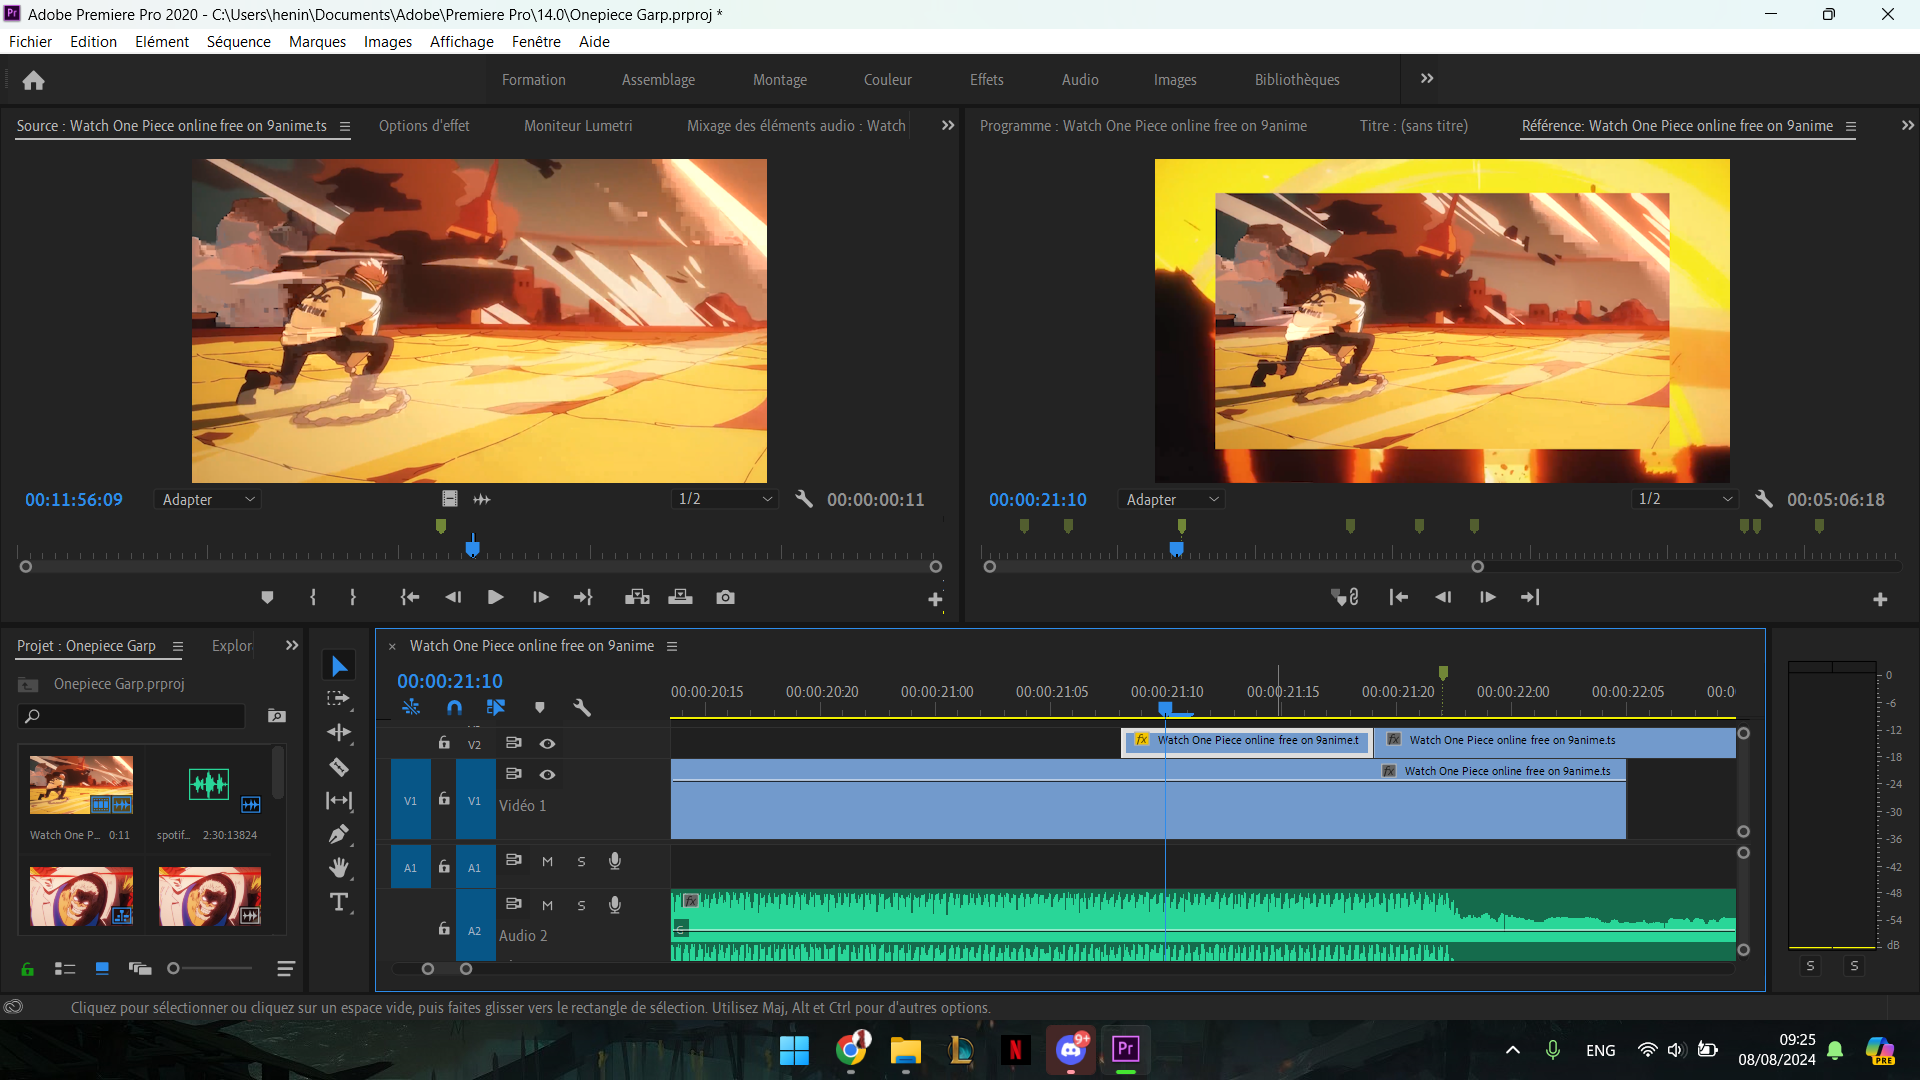Open the Fichier menu
The width and height of the screenshot is (1920, 1080).
(30, 41)
